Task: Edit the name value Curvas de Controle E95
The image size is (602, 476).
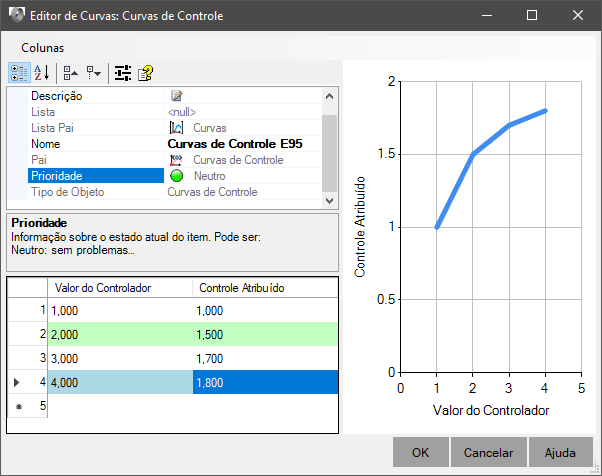Action: click(x=235, y=144)
